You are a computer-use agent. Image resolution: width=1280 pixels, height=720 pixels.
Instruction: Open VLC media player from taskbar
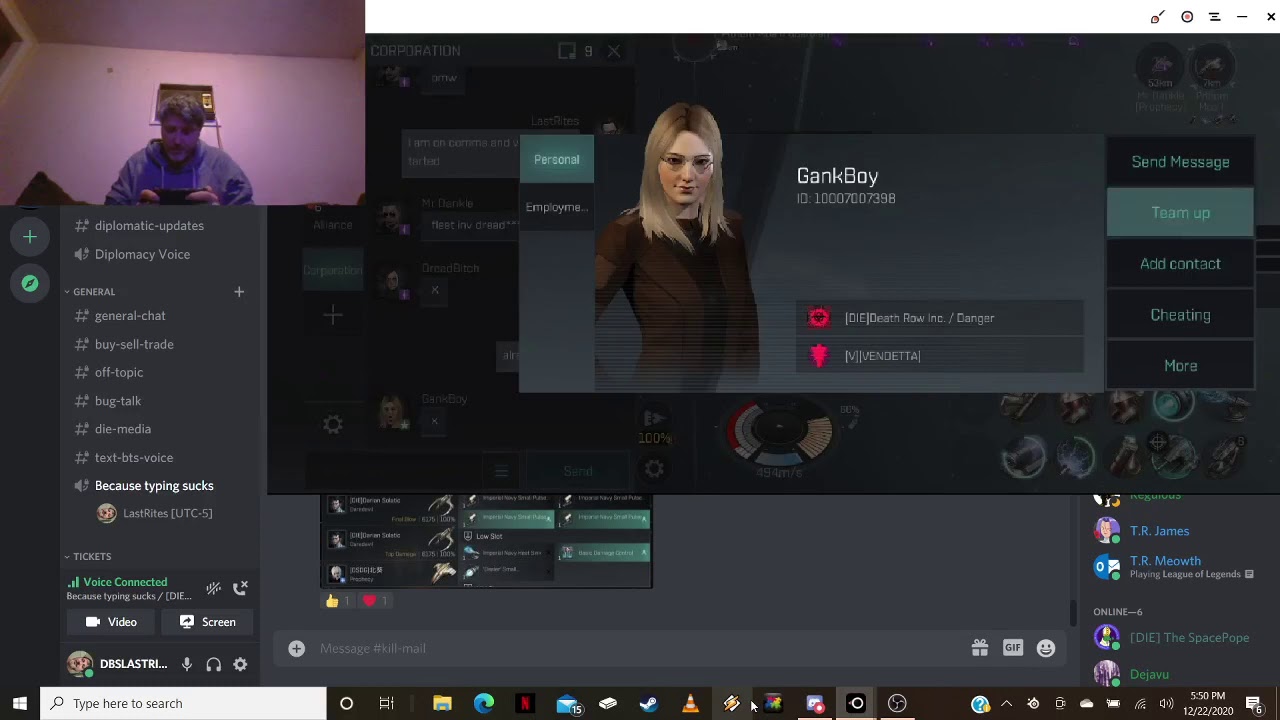coord(690,703)
